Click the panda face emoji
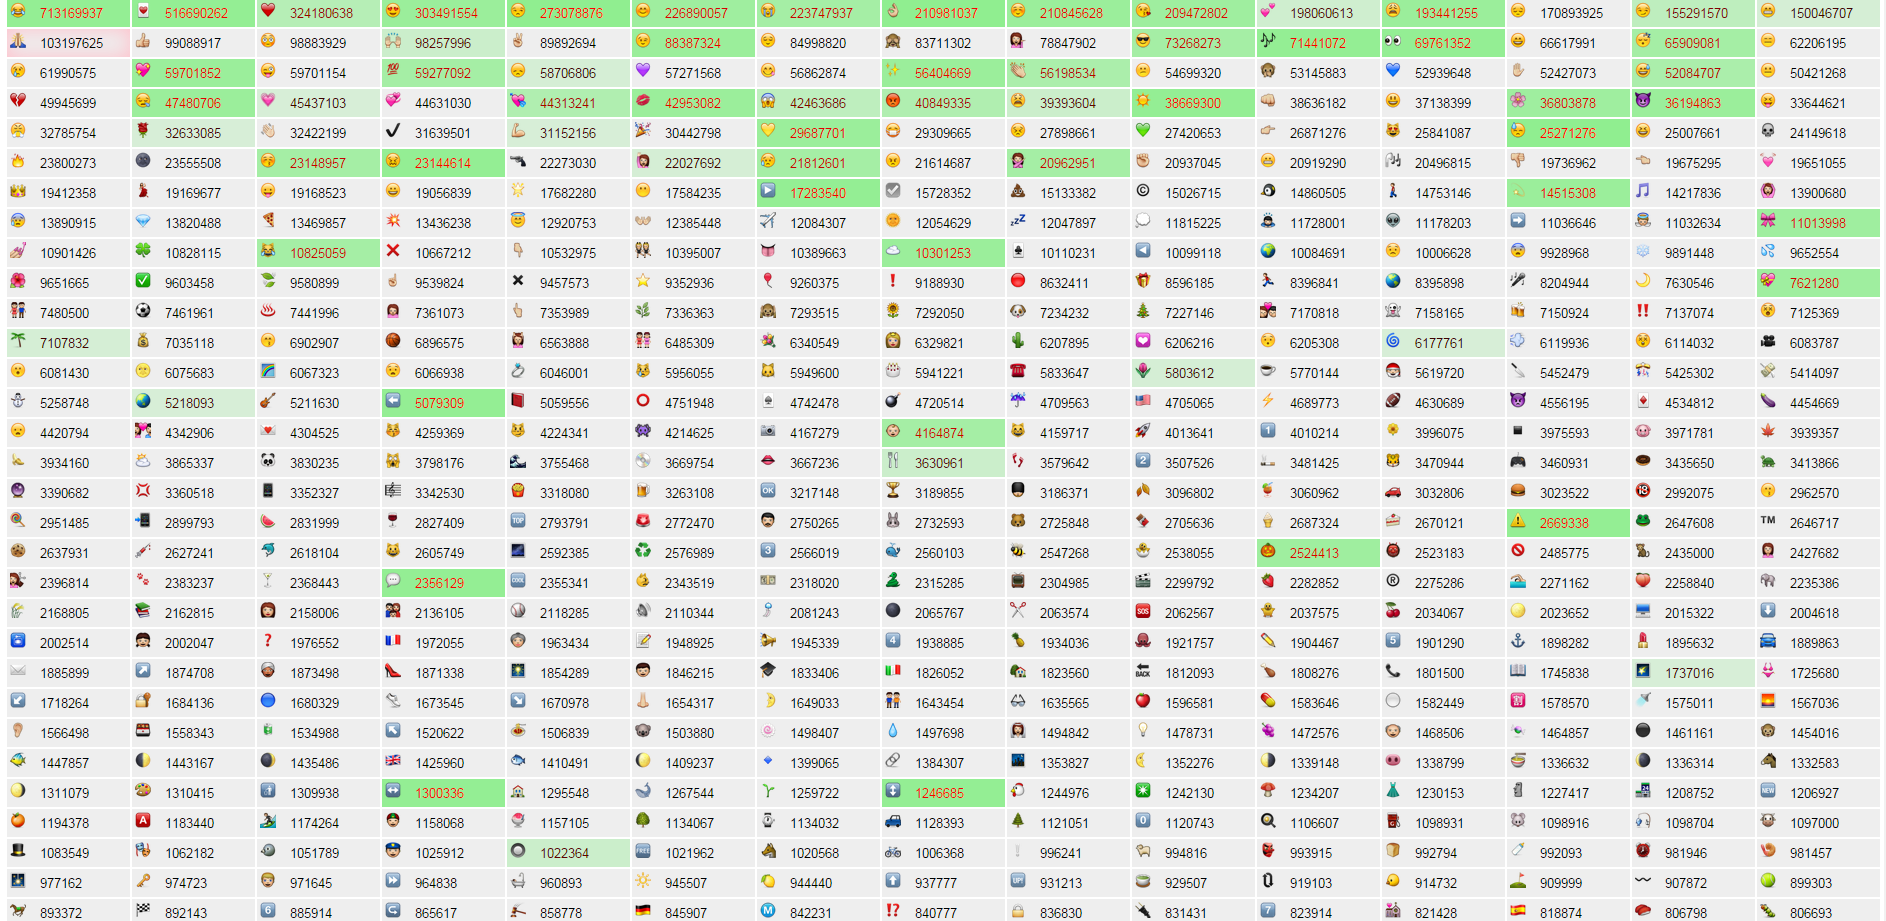Viewport: 1886px width, 921px height. click(x=268, y=462)
